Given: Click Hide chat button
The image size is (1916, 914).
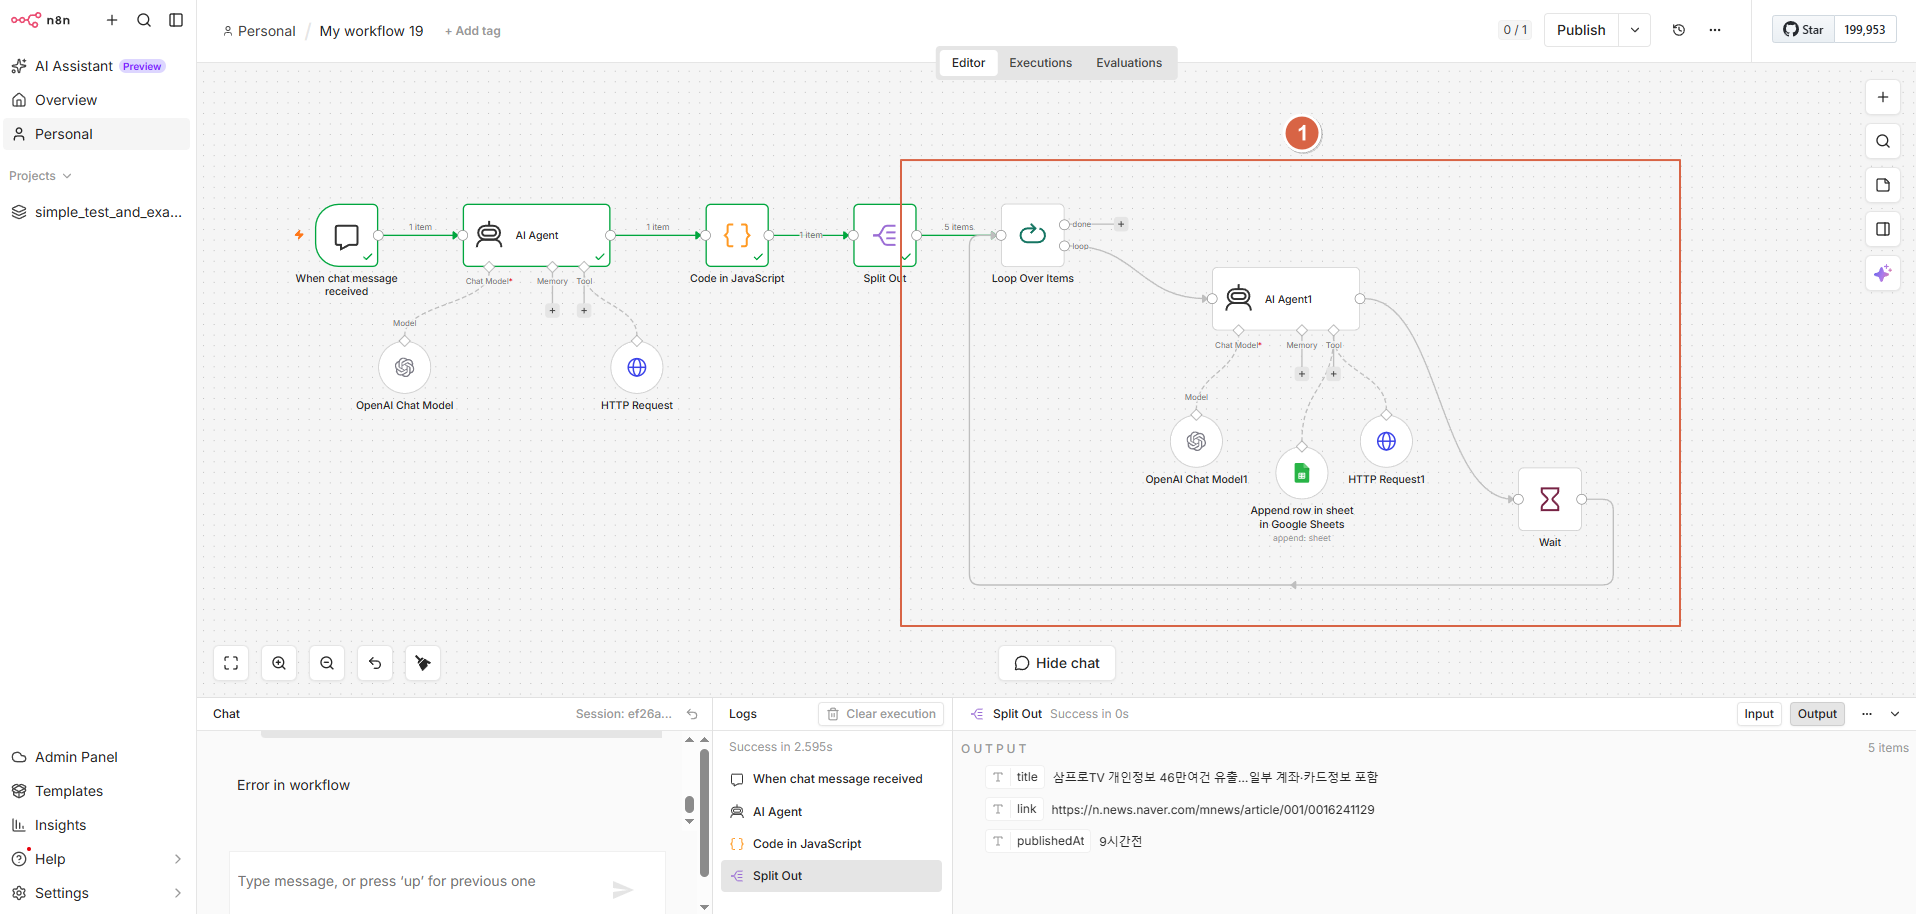Looking at the screenshot, I should (x=1057, y=663).
